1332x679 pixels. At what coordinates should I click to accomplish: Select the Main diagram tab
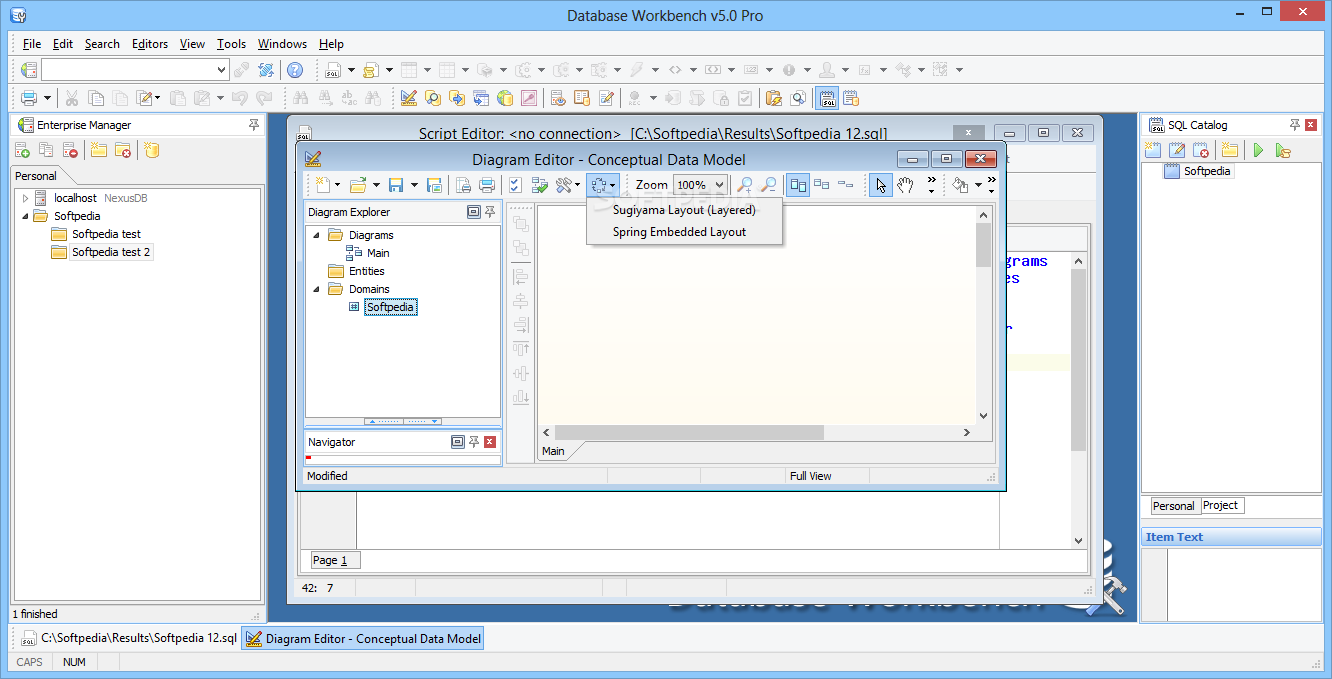point(553,451)
